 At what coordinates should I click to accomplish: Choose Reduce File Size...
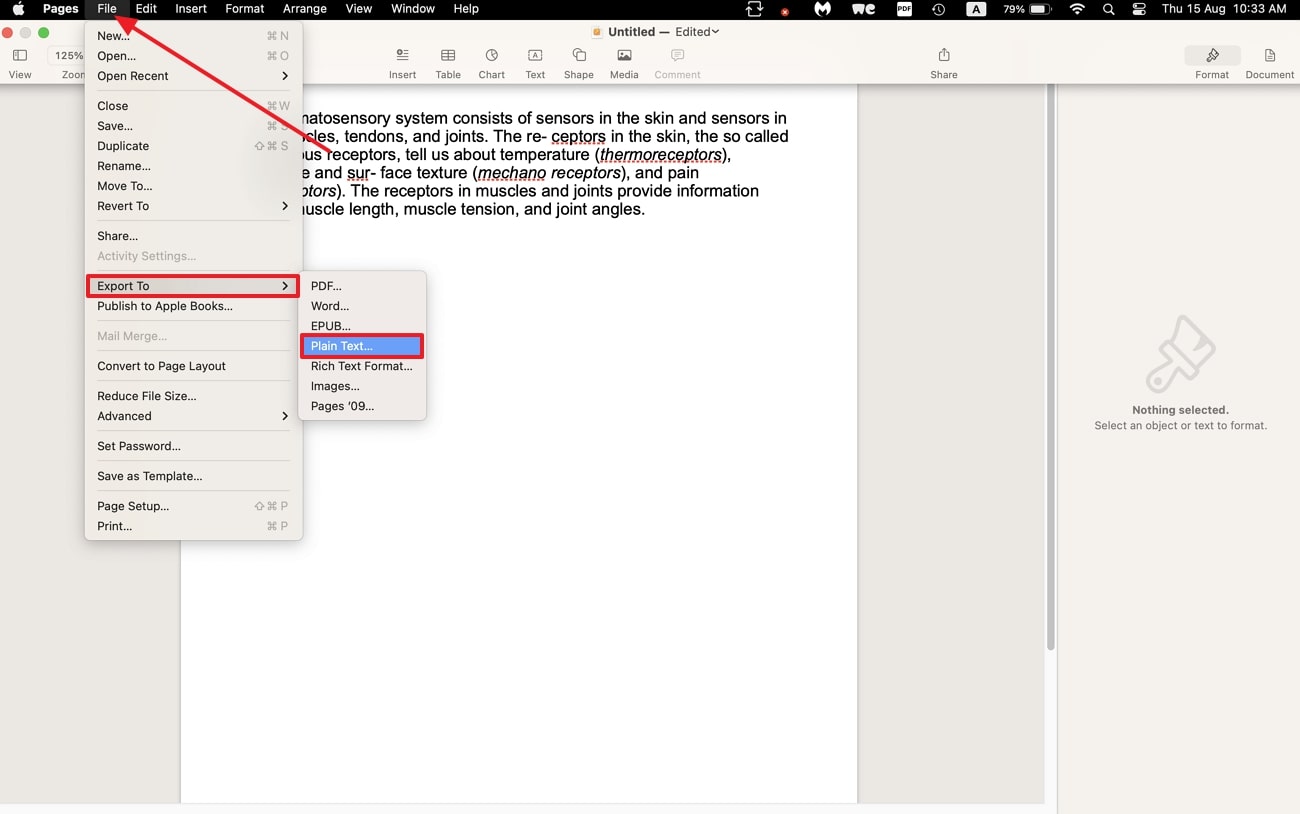(x=193, y=396)
